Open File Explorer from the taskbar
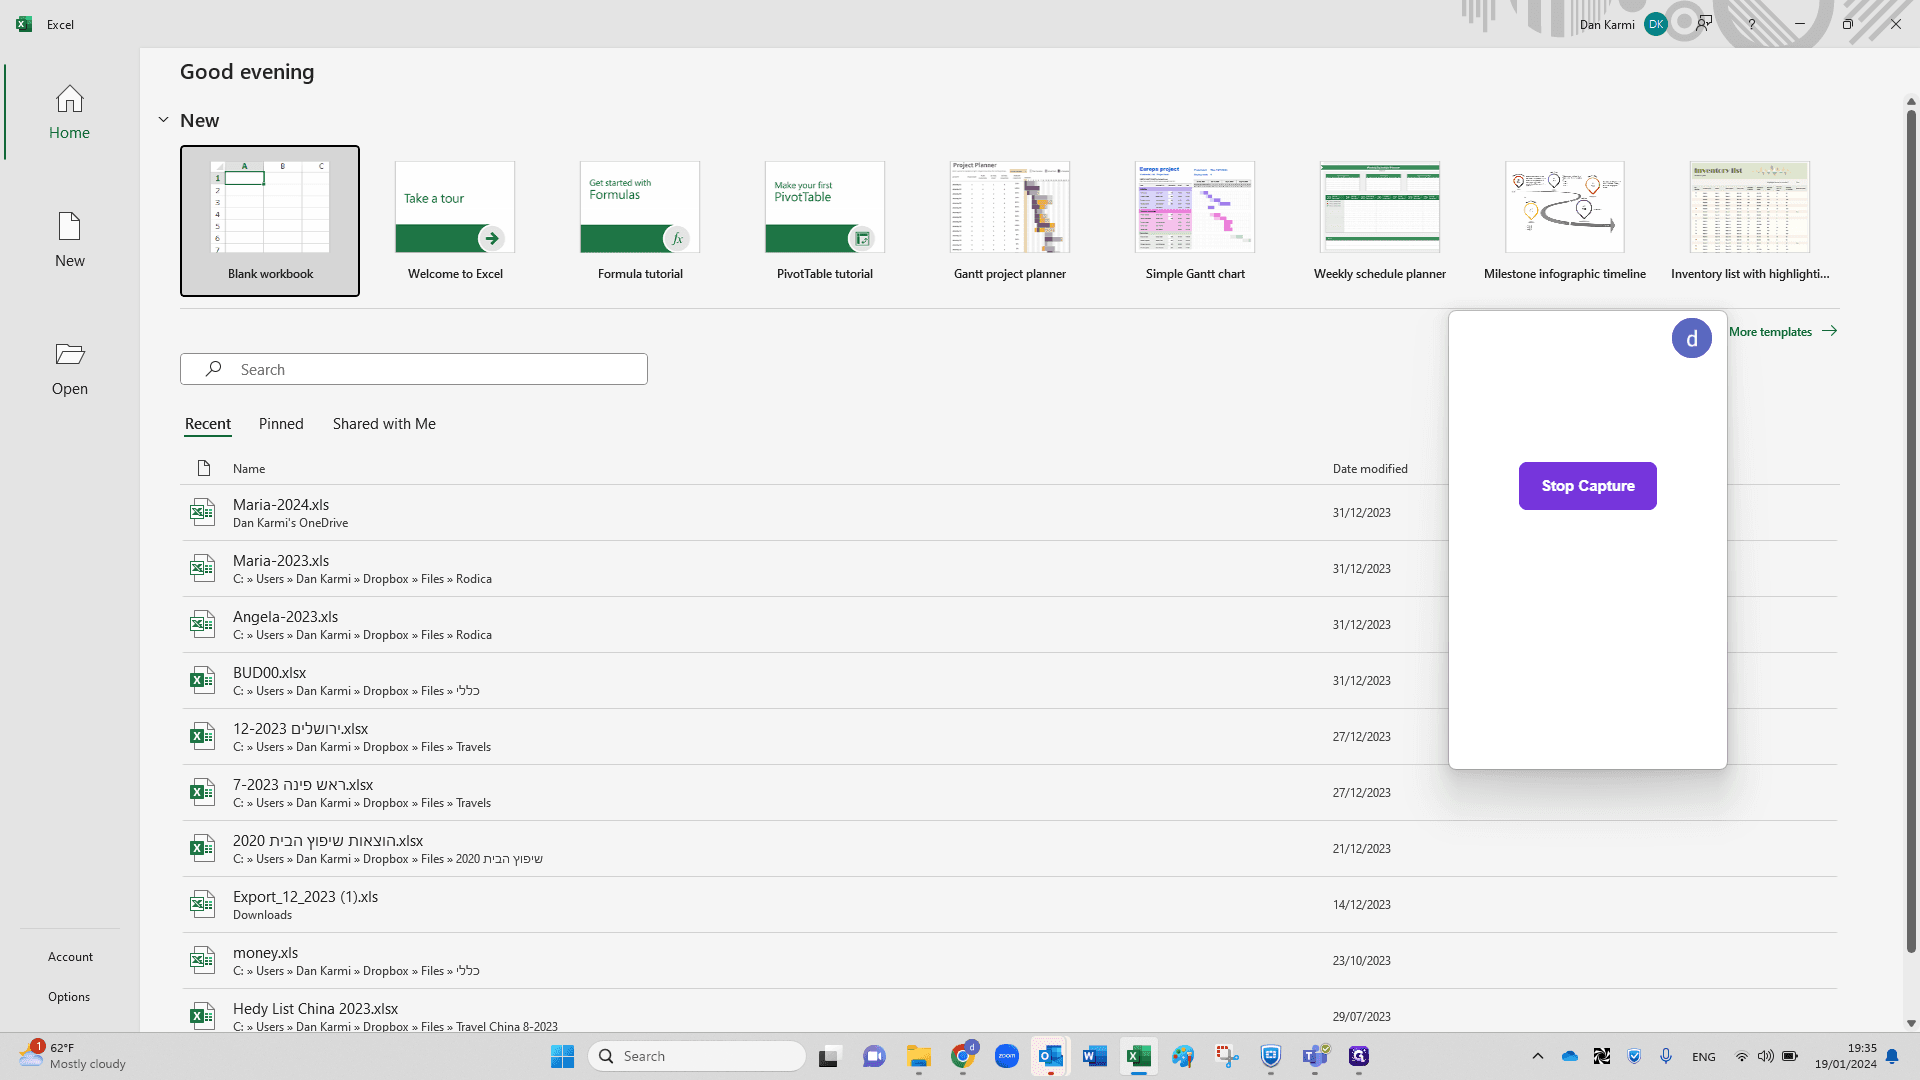Screen dimensions: 1920x1080 click(x=918, y=1056)
